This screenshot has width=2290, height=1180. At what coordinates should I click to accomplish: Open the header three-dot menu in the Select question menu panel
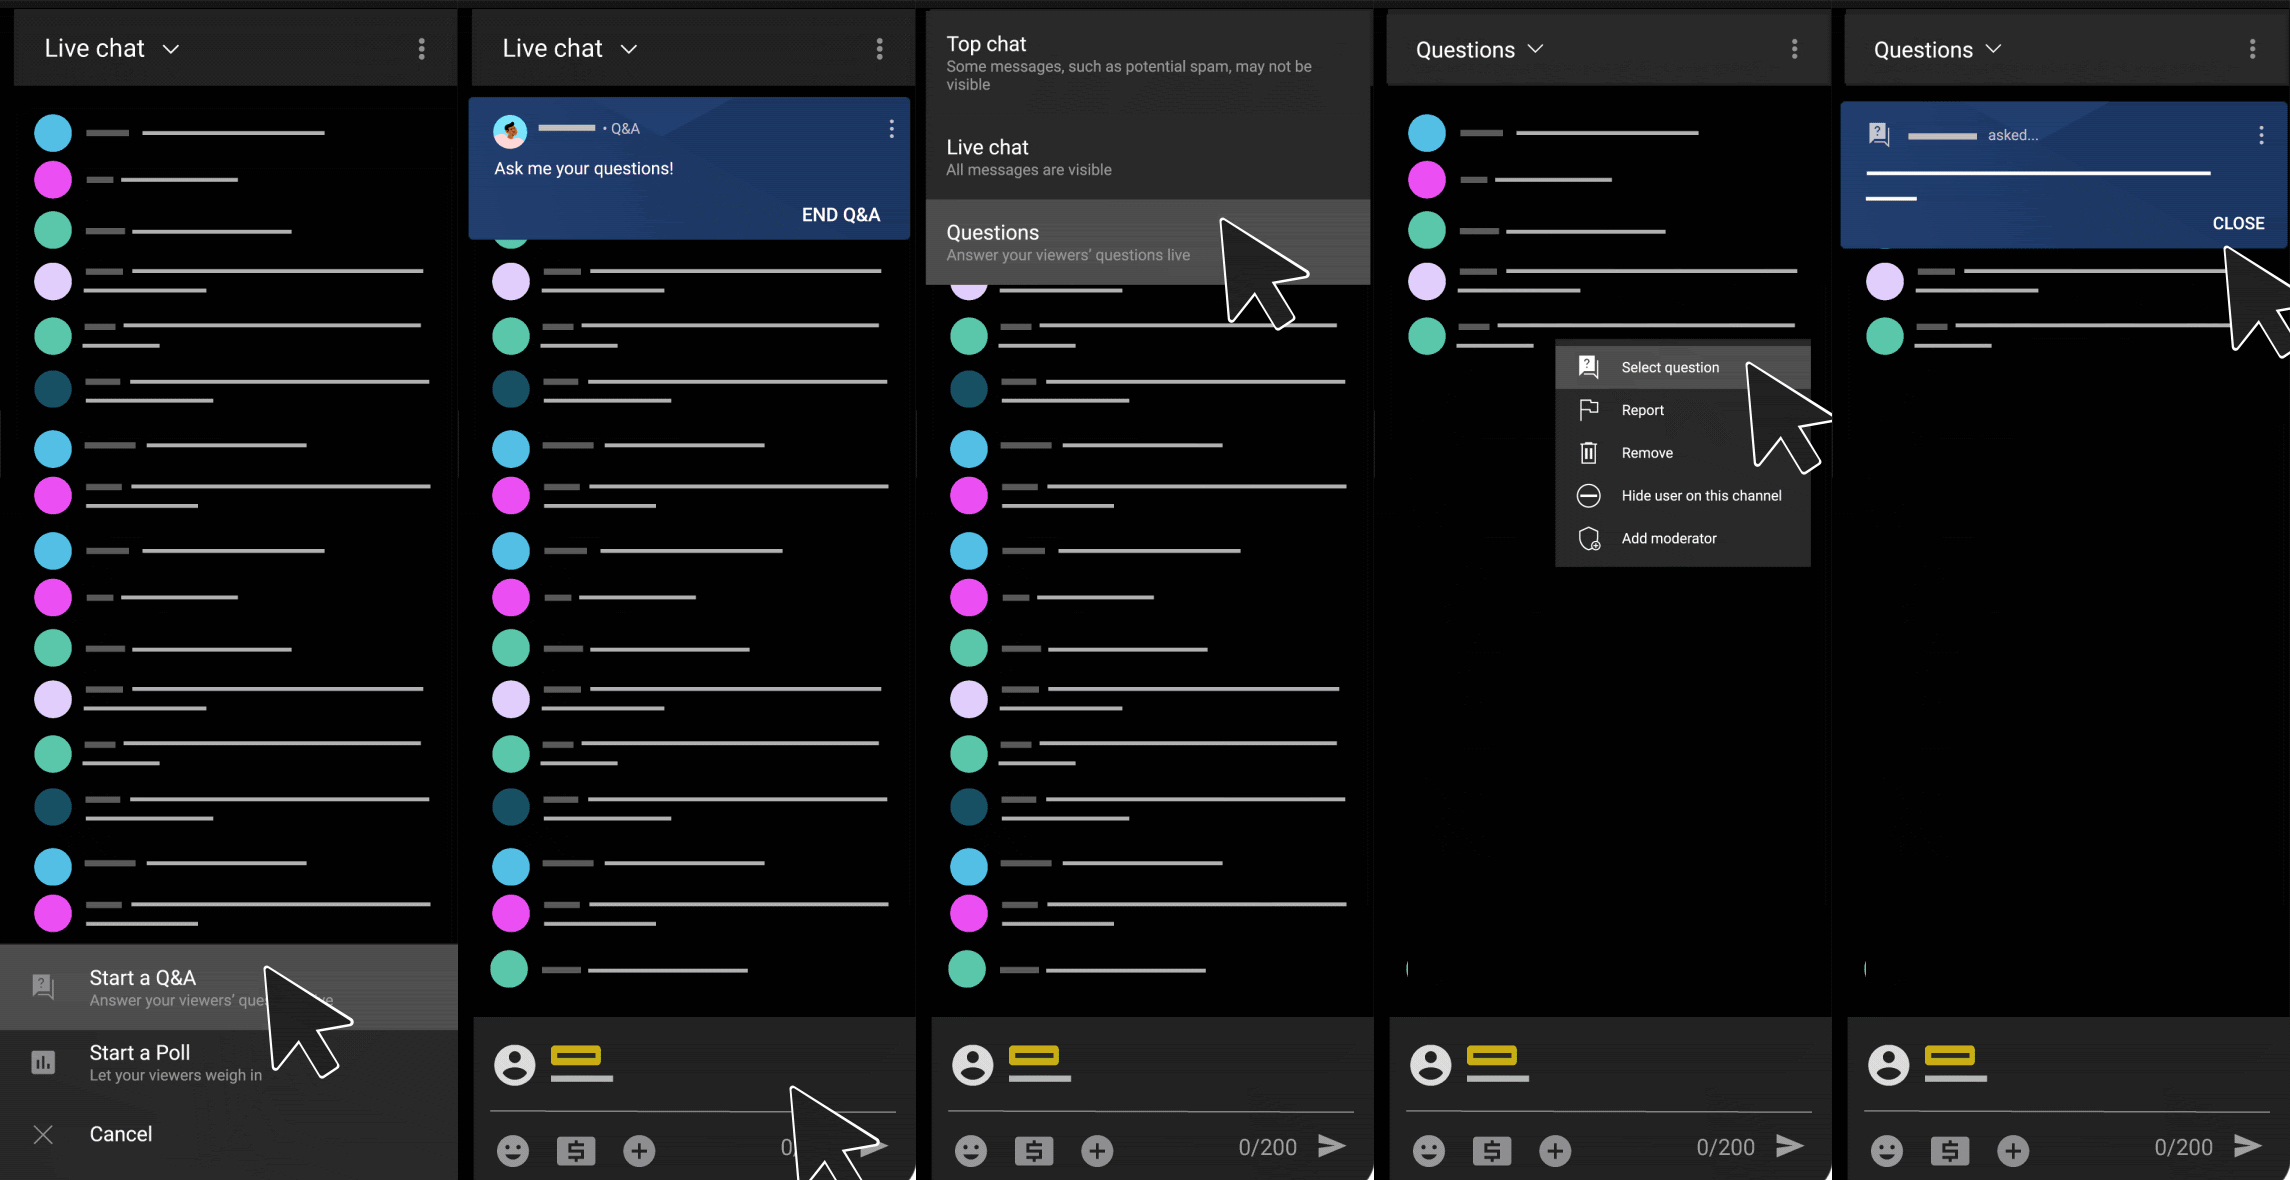pyautogui.click(x=1795, y=49)
